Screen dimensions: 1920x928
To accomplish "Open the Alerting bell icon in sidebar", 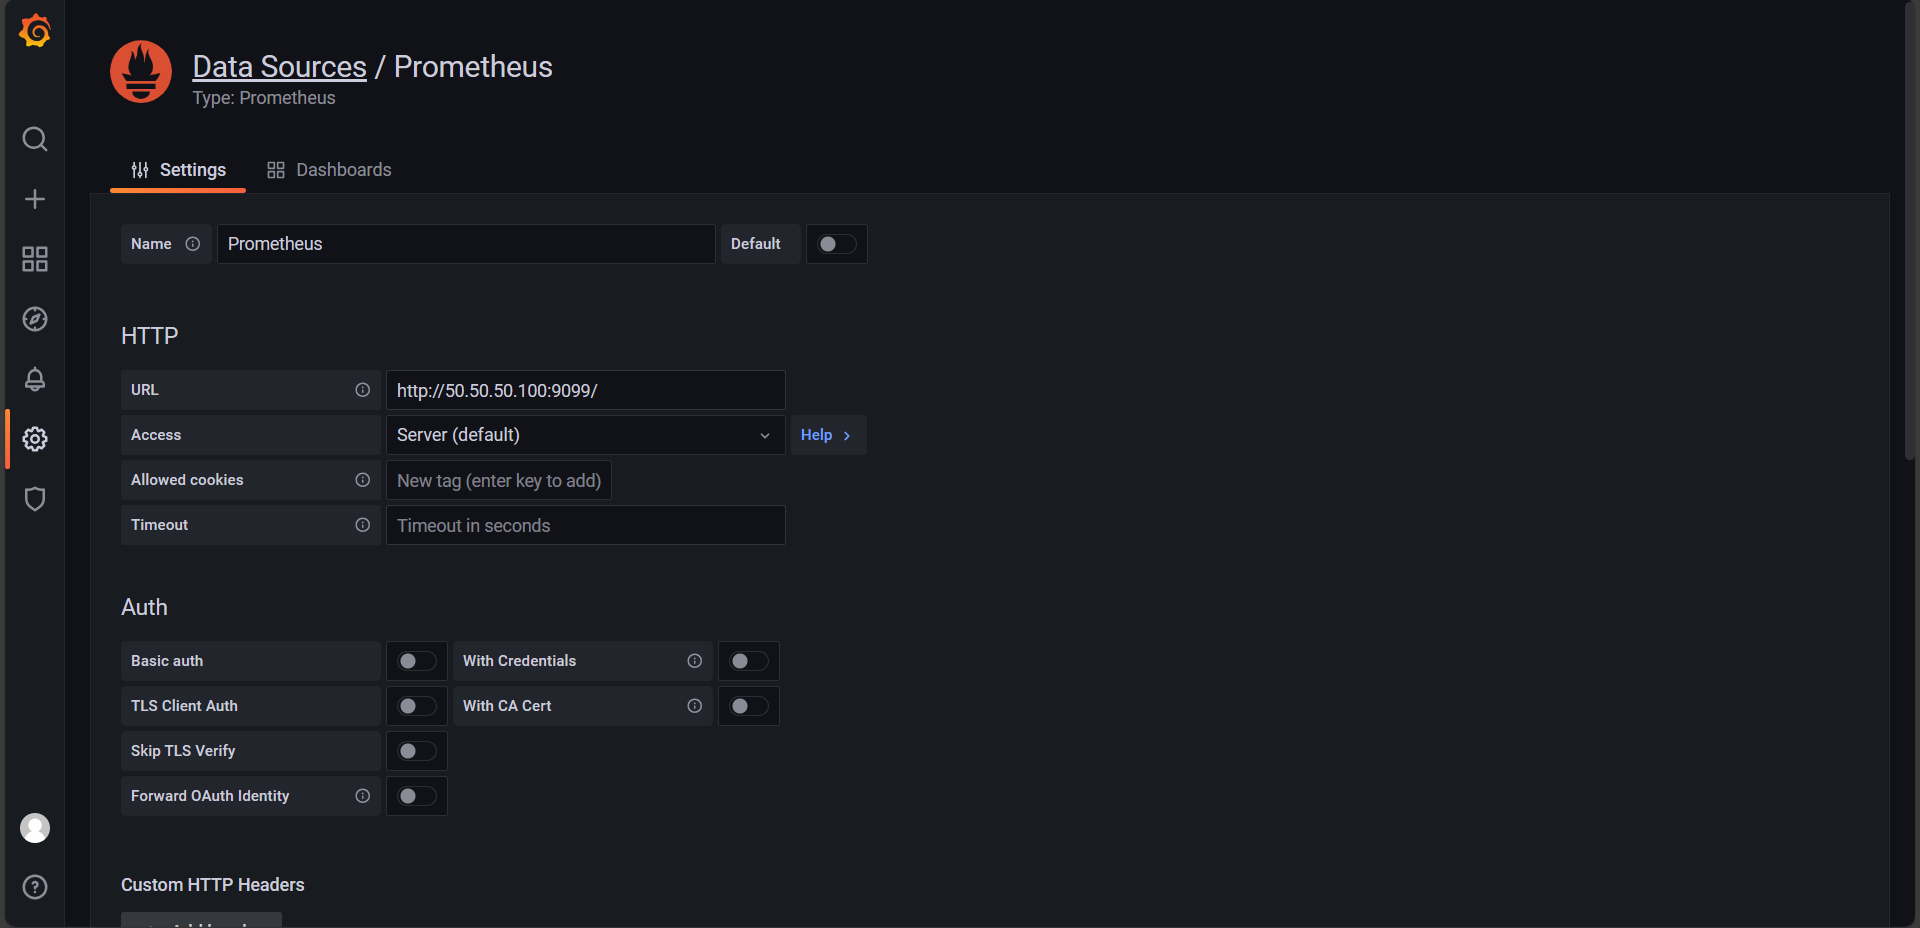I will point(35,379).
